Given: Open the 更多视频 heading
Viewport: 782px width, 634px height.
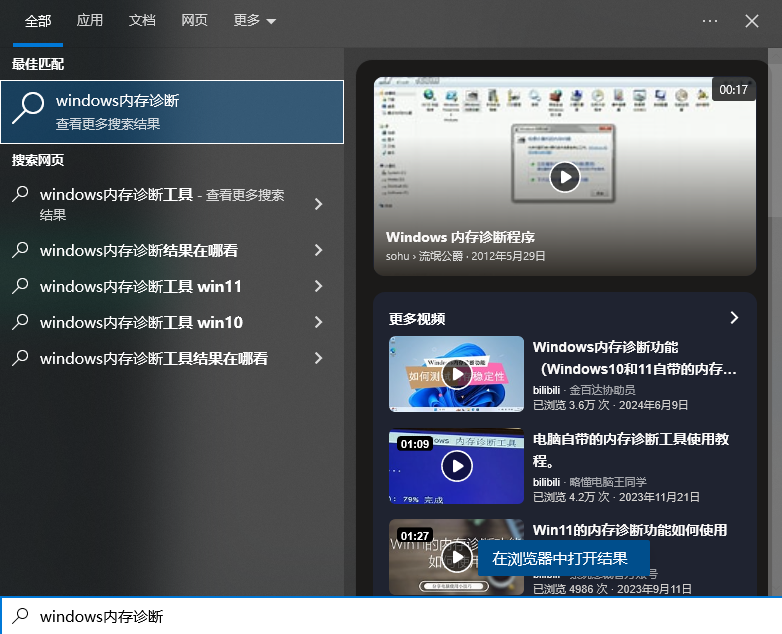Looking at the screenshot, I should [x=417, y=319].
